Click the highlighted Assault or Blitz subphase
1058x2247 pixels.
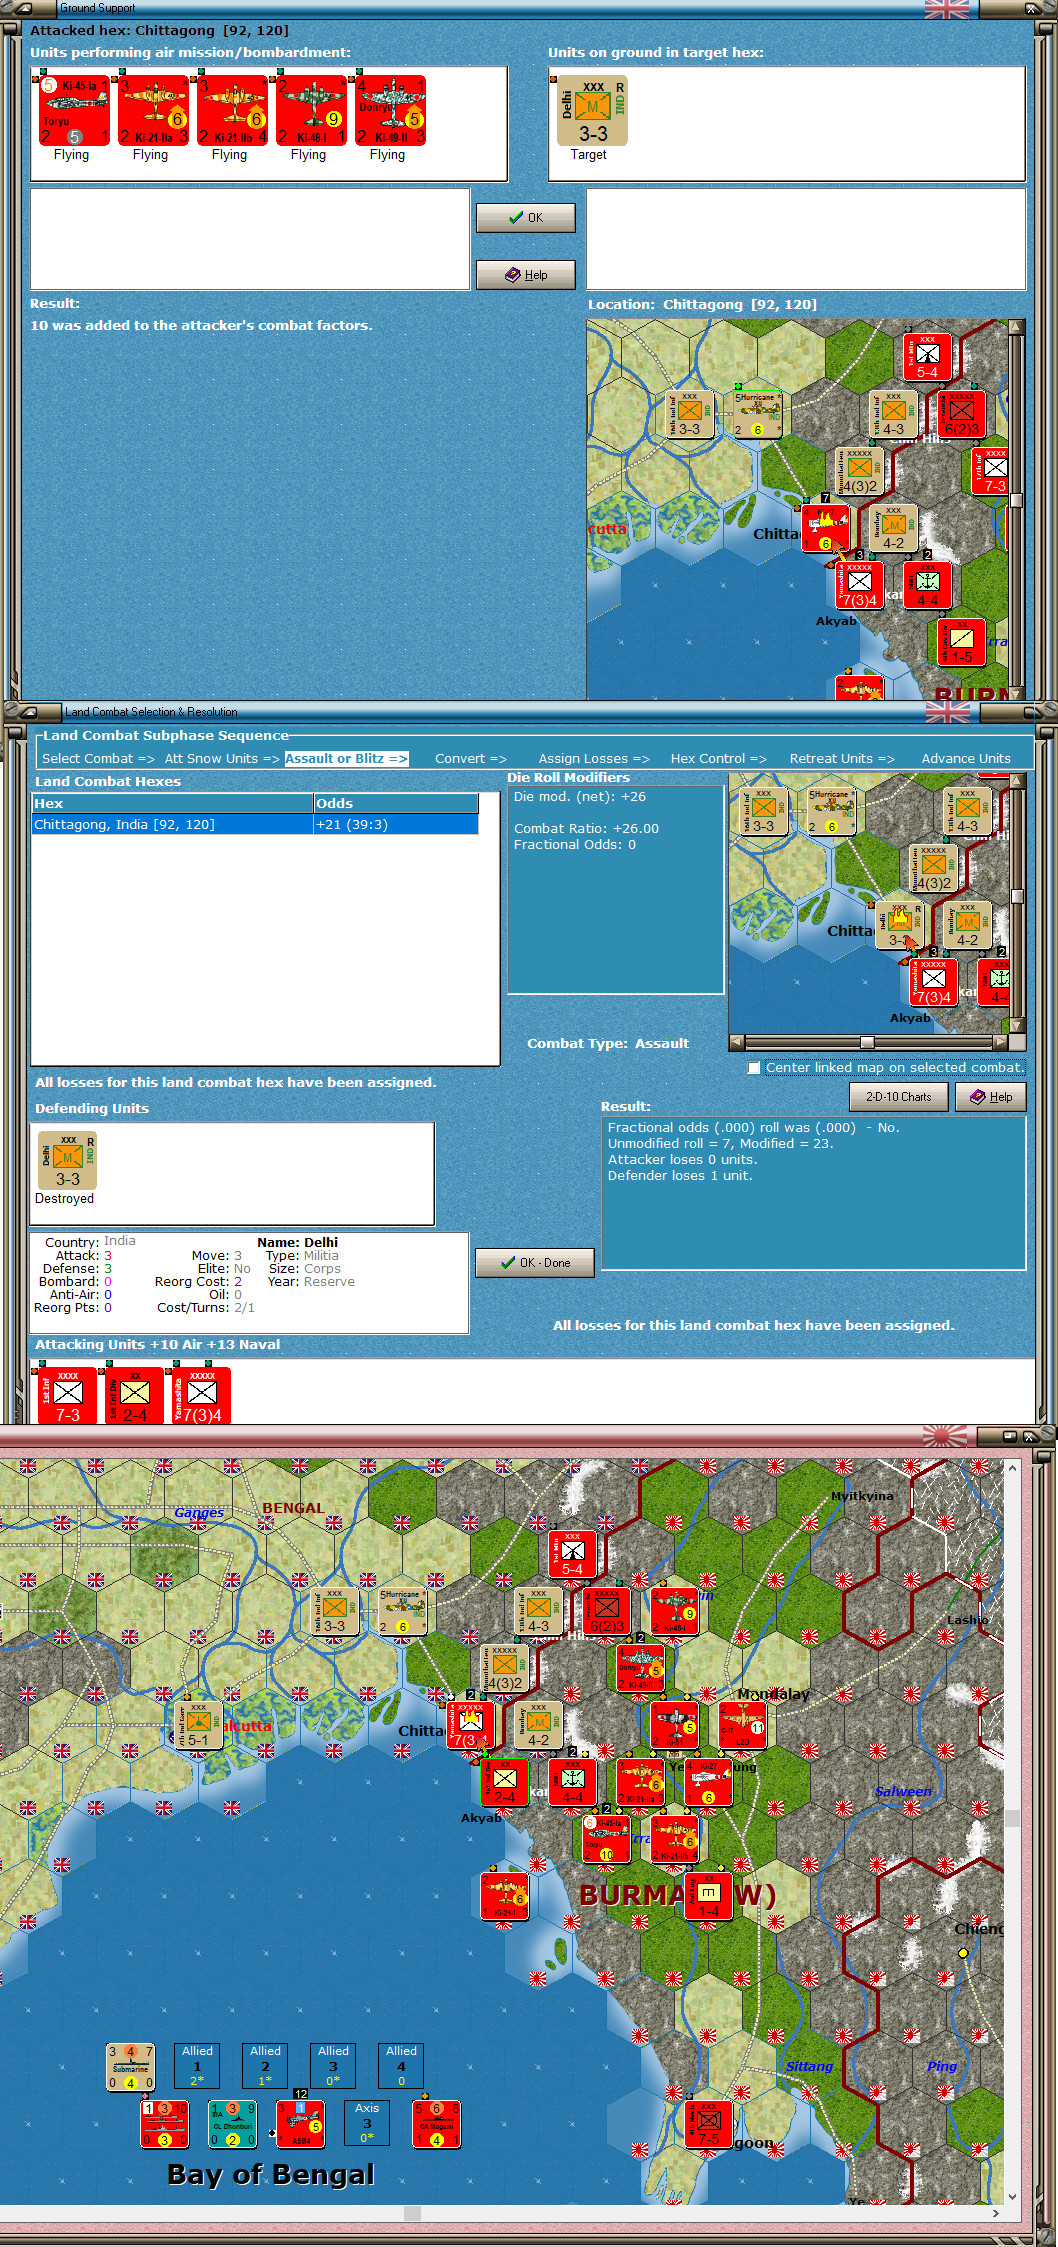(346, 758)
